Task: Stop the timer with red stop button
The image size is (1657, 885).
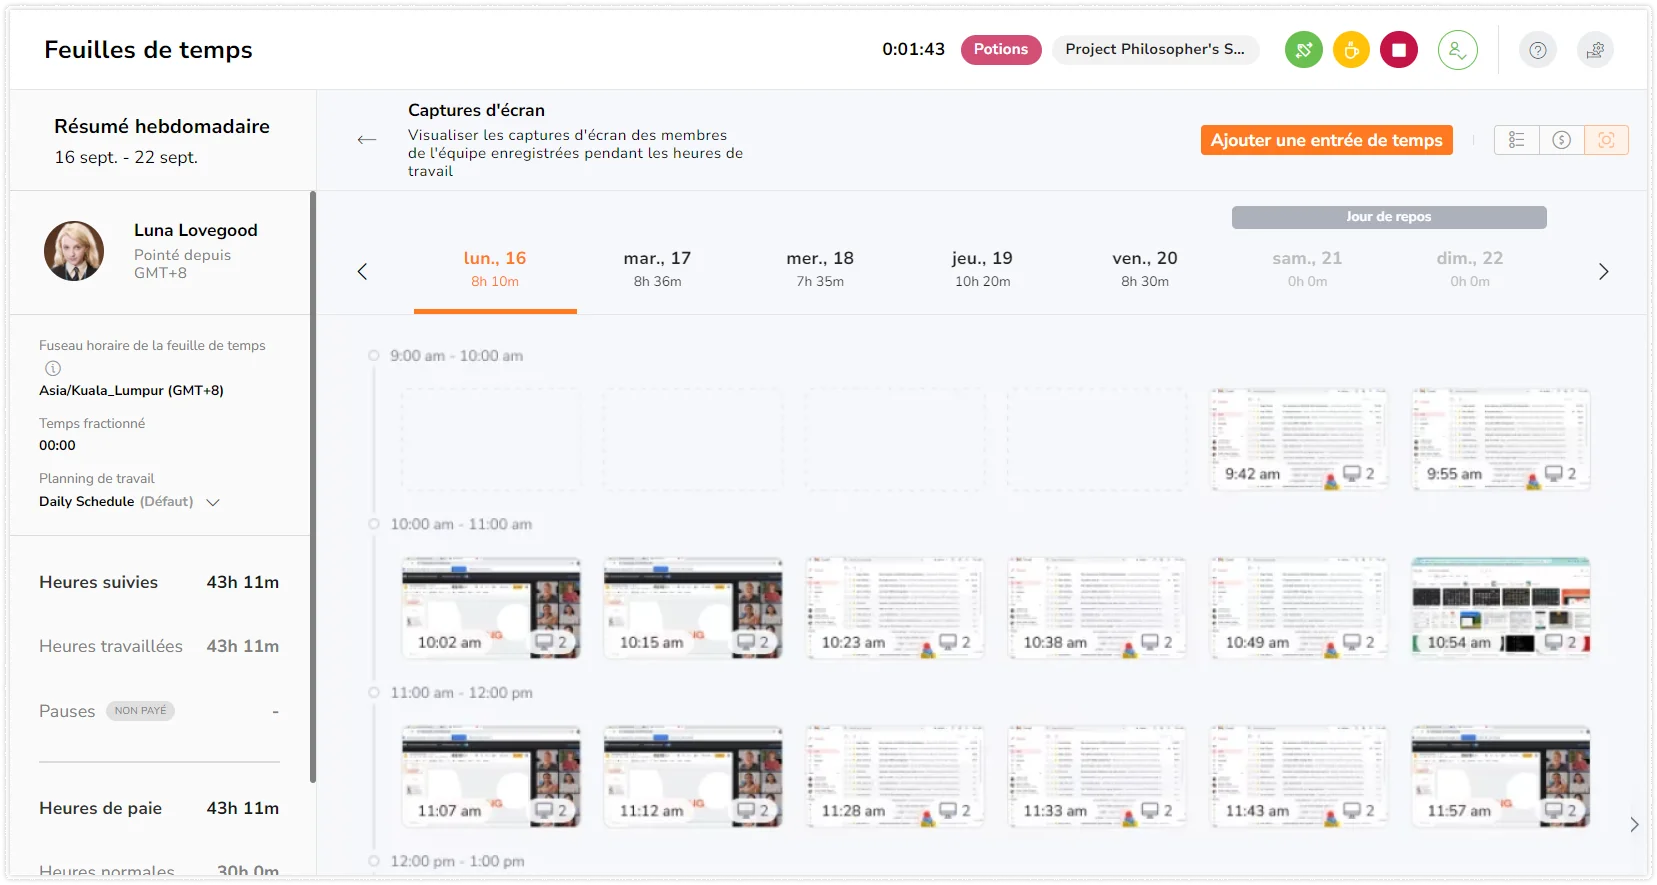Action: pos(1399,49)
